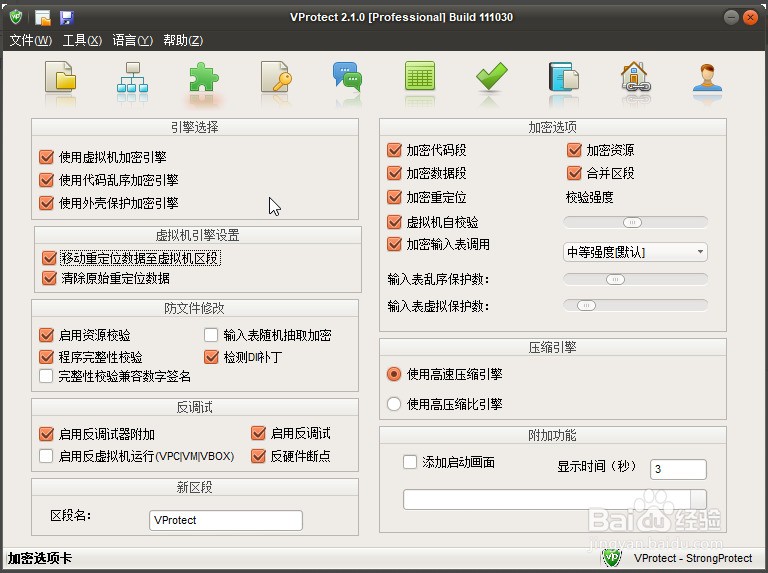Open the 中等强度[默认] strength dropdown
This screenshot has width=768, height=573.
tap(635, 252)
